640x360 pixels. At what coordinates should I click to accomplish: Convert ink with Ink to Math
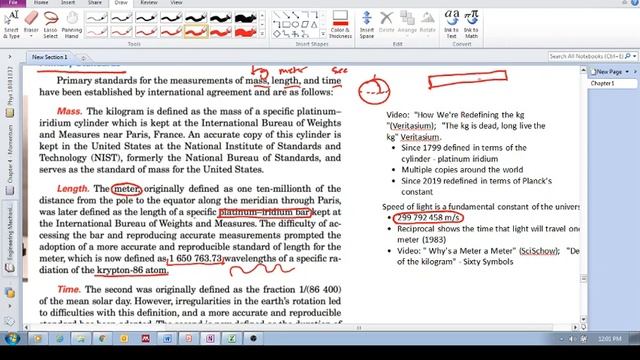(x=471, y=24)
